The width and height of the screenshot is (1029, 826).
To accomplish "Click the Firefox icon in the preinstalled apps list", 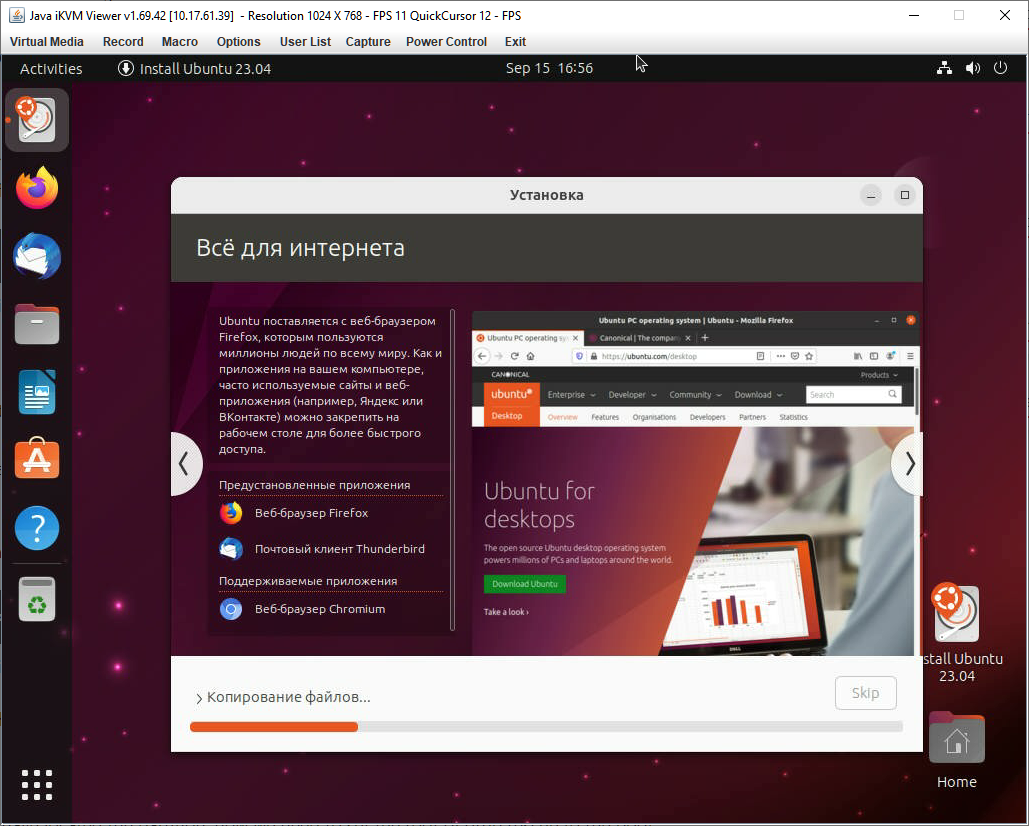I will click(x=231, y=513).
